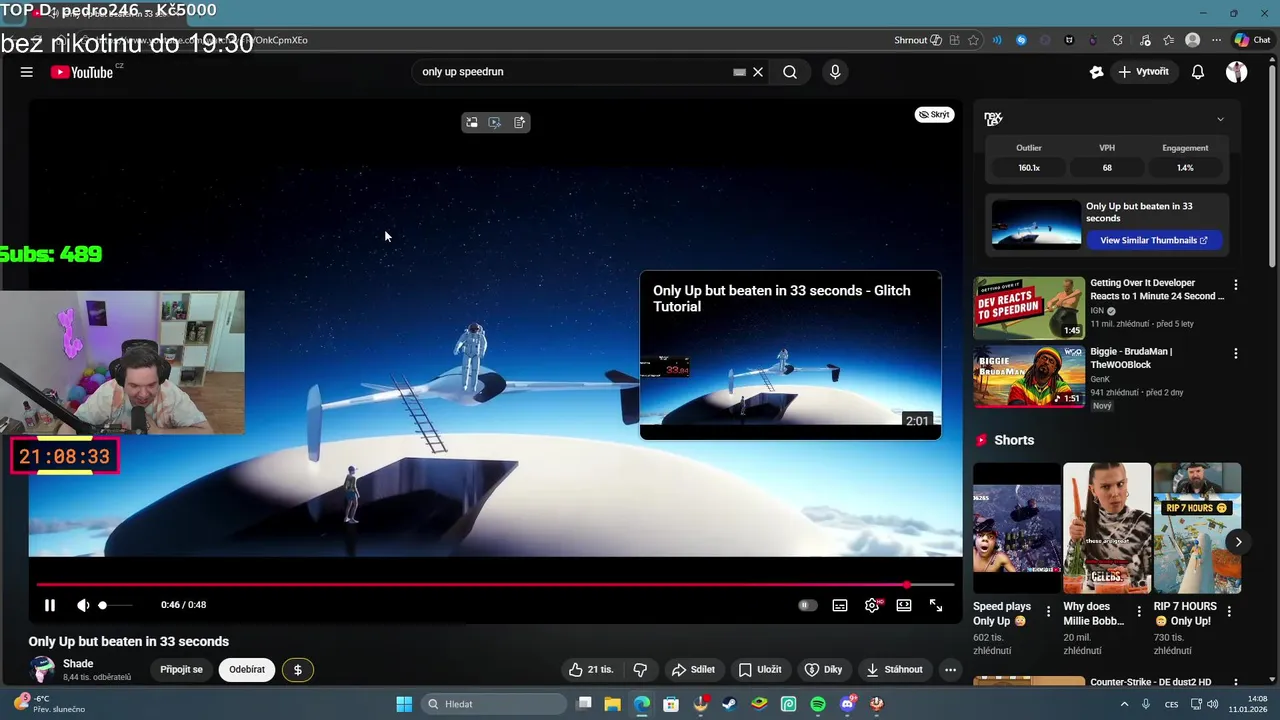Click the dollar sign super thanks icon
Image resolution: width=1280 pixels, height=720 pixels.
pos(297,669)
